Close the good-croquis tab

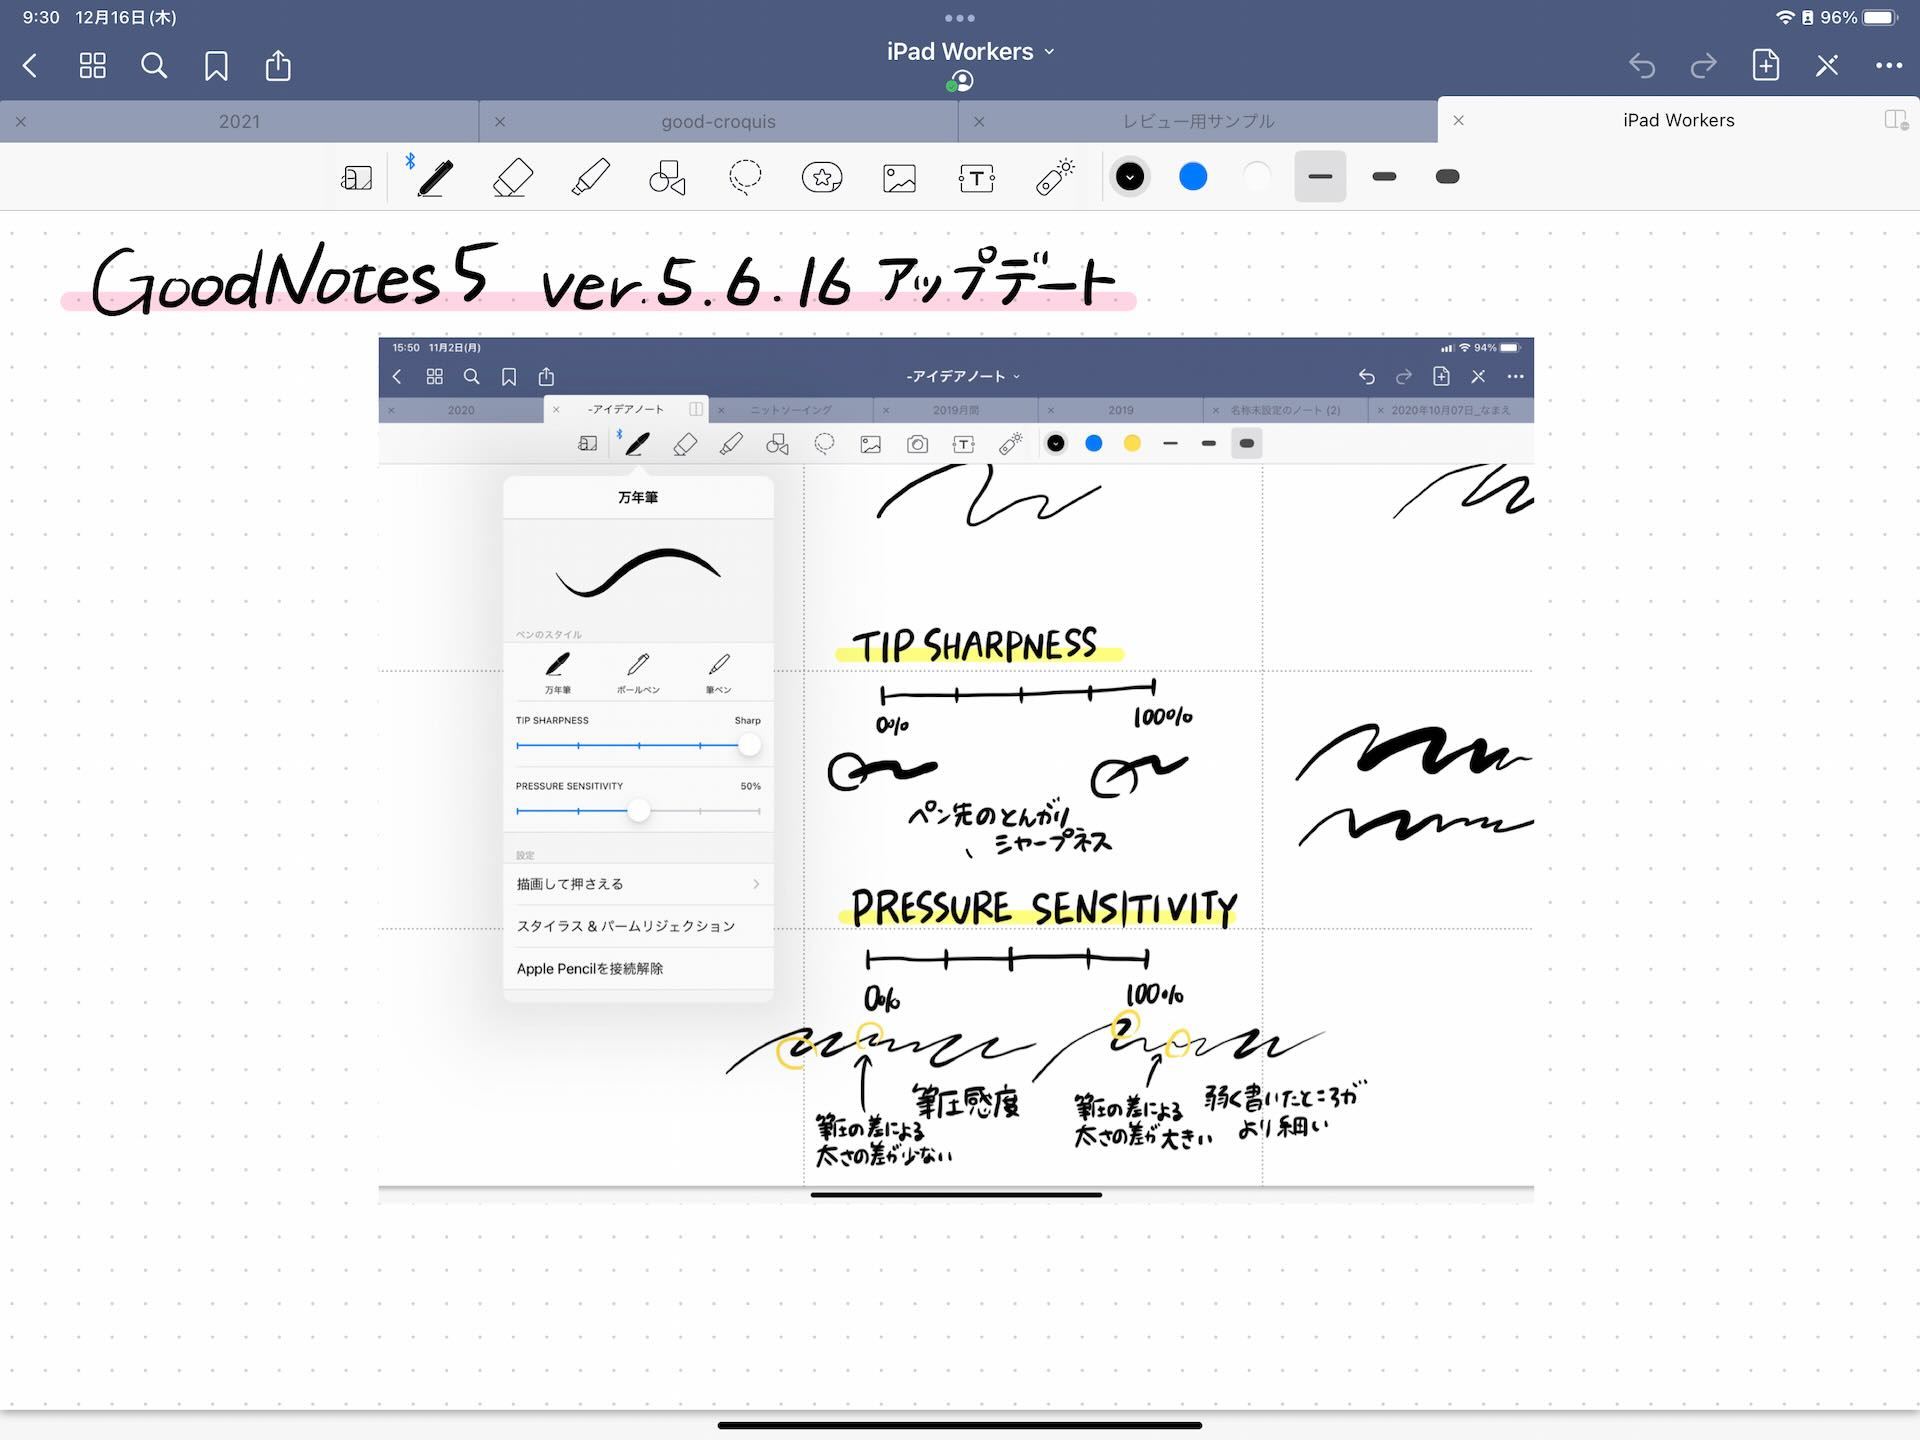[500, 121]
